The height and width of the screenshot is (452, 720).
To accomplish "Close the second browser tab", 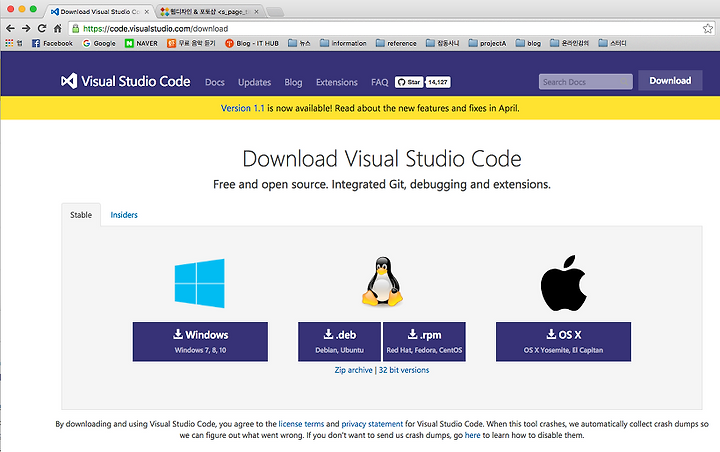I will pyautogui.click(x=256, y=12).
